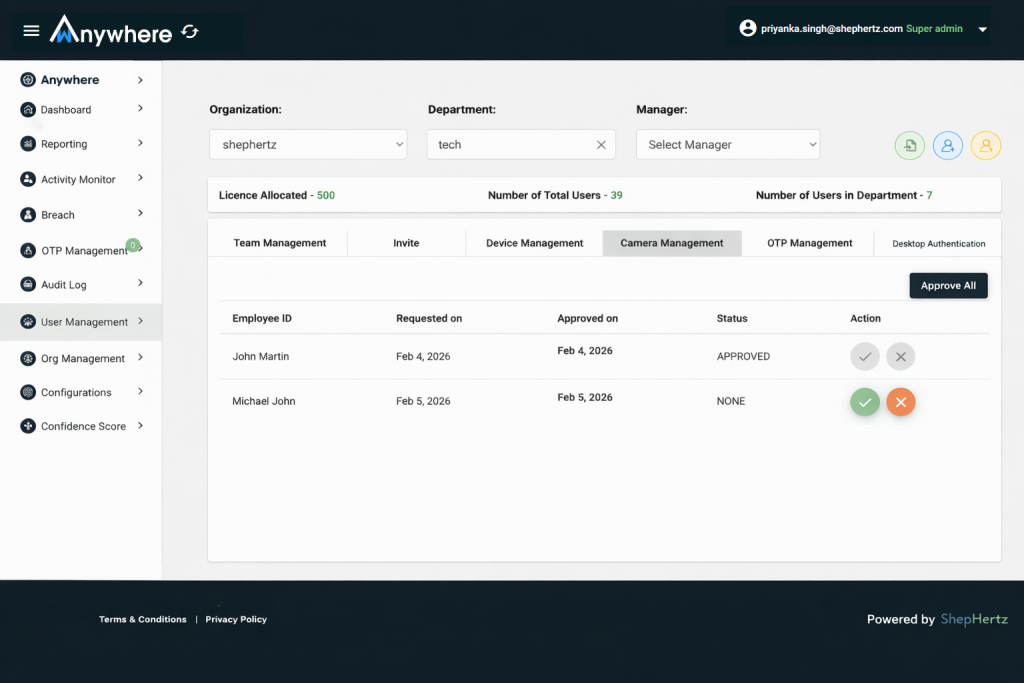Clear the tech department field

pos(601,145)
